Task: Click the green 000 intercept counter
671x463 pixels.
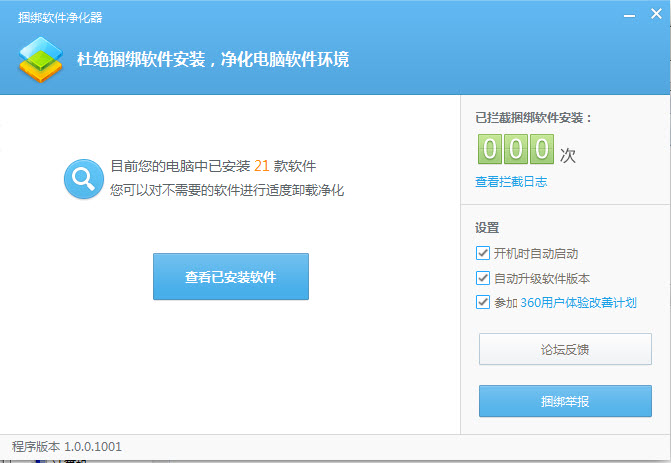Action: [x=516, y=149]
